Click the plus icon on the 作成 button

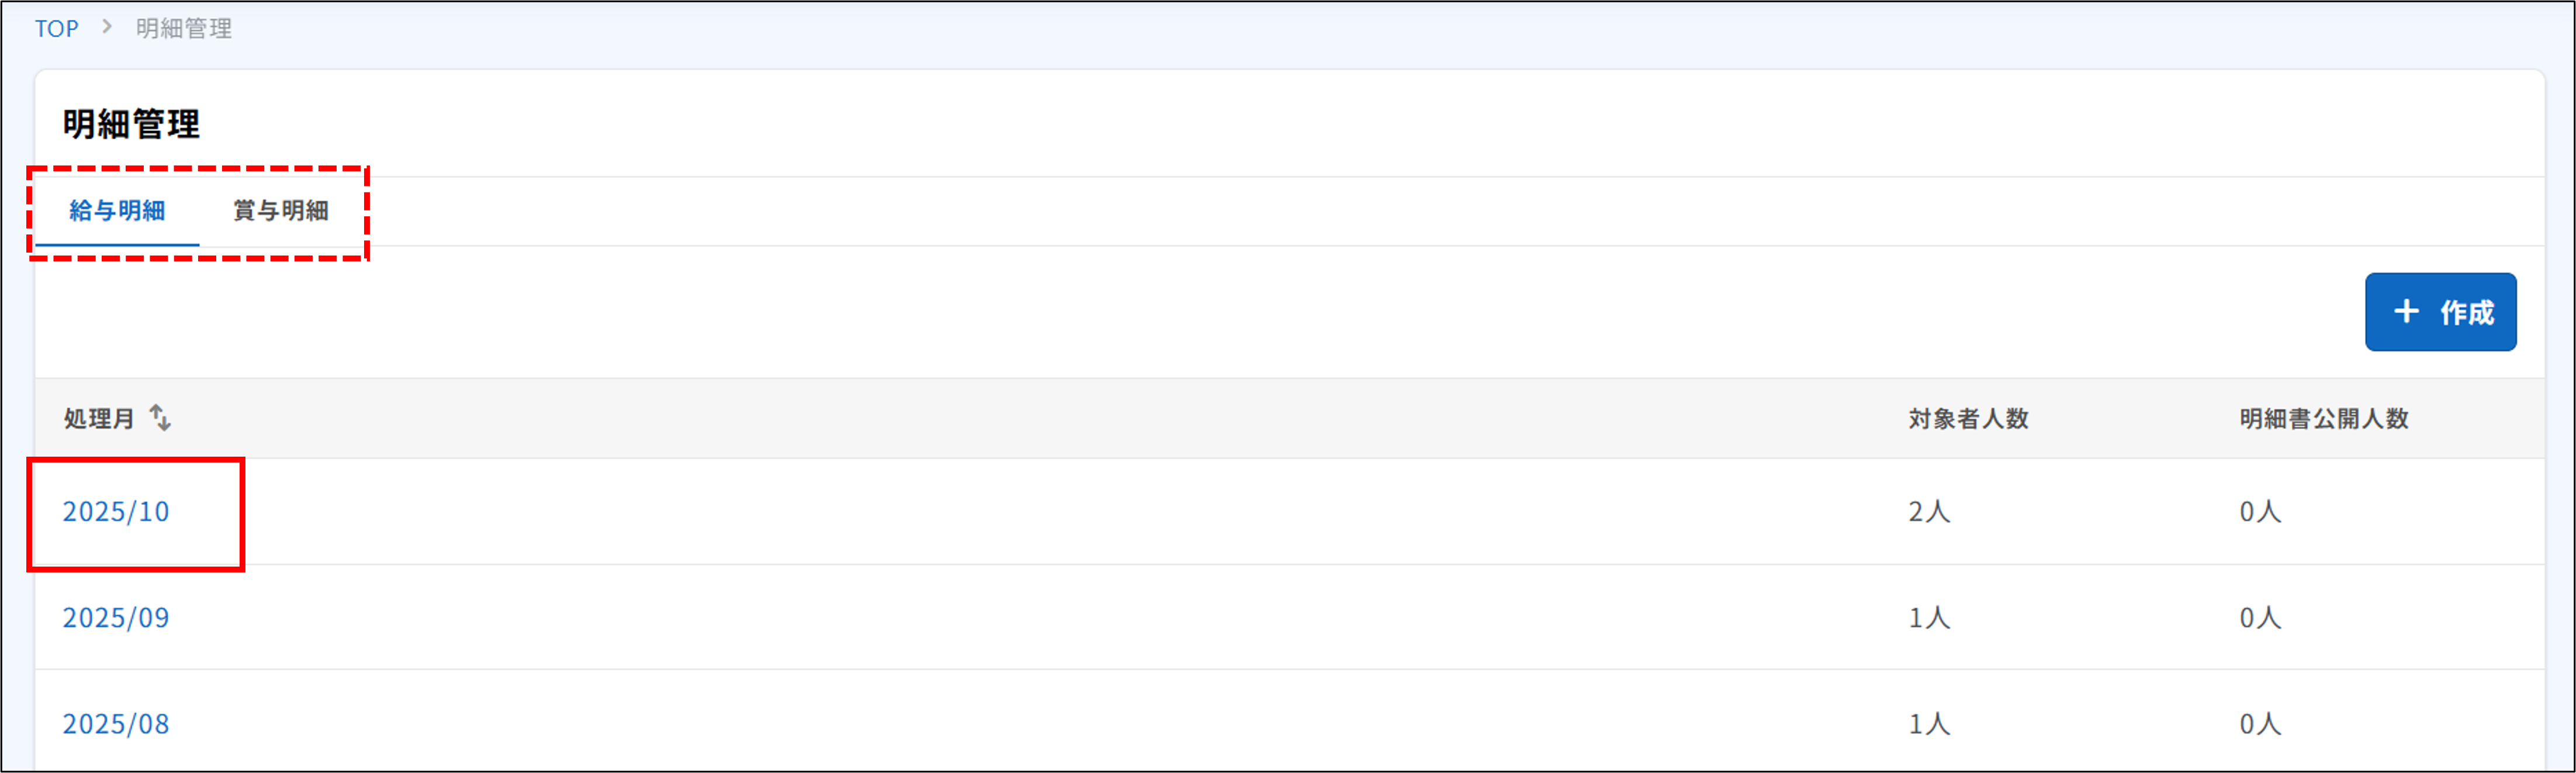coord(2406,311)
